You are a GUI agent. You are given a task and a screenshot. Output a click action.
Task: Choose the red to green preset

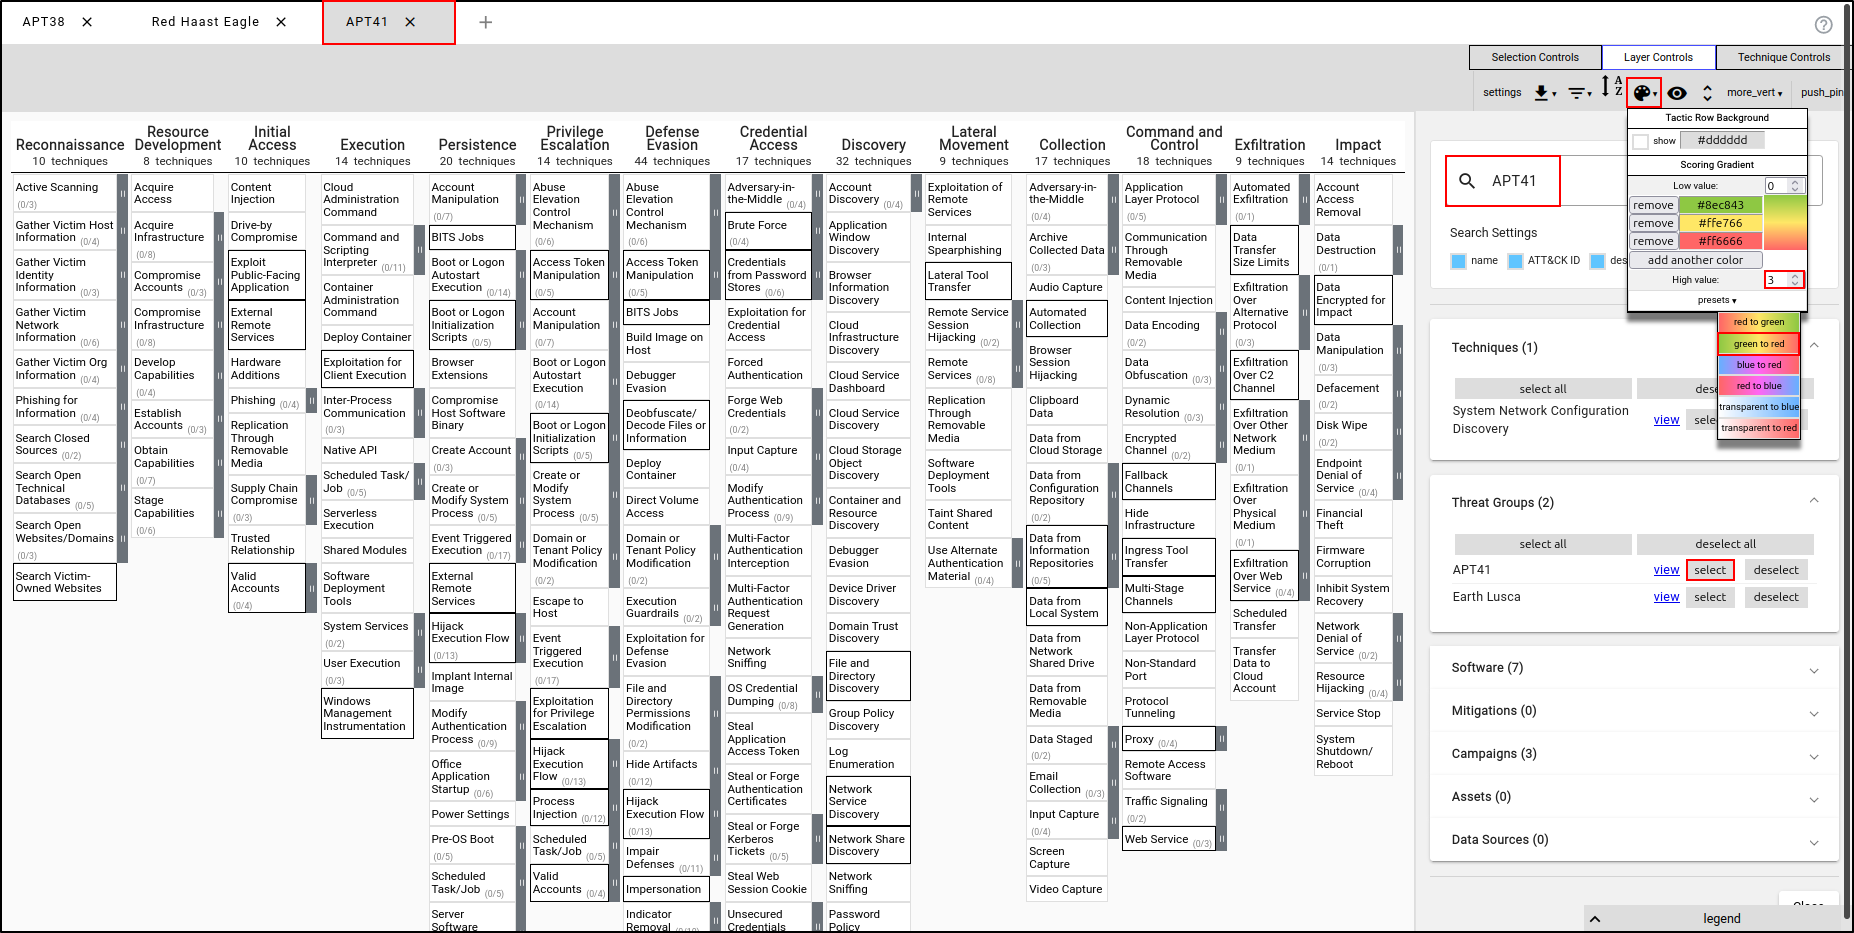[x=1759, y=322]
